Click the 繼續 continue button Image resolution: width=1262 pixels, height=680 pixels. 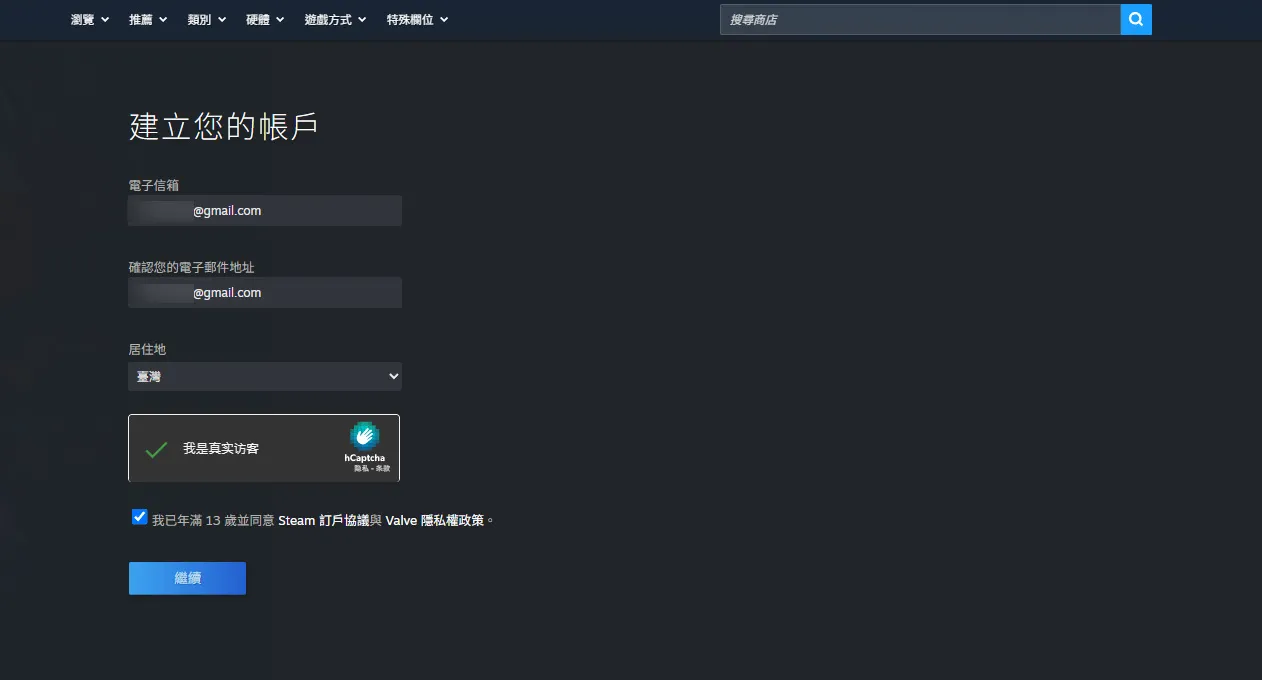[187, 578]
